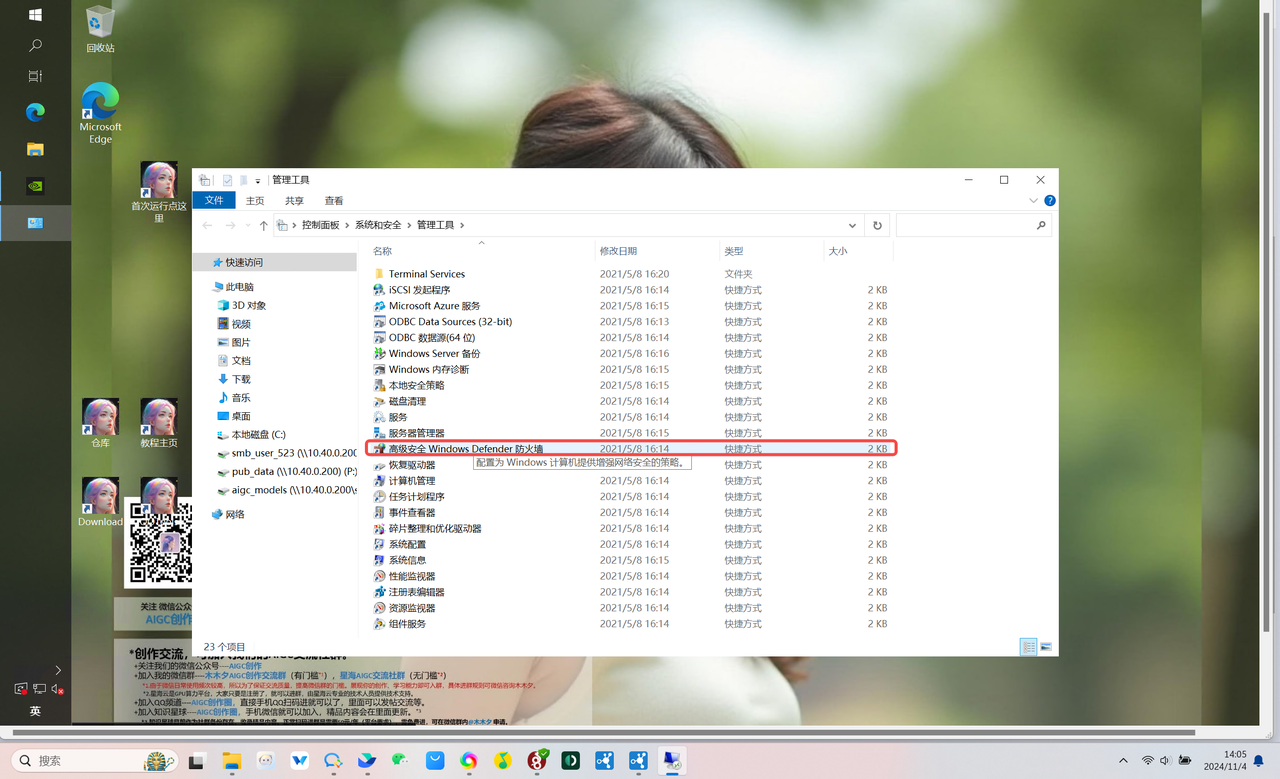Select 网络 in navigation pane
The image size is (1280, 779).
[x=235, y=515]
